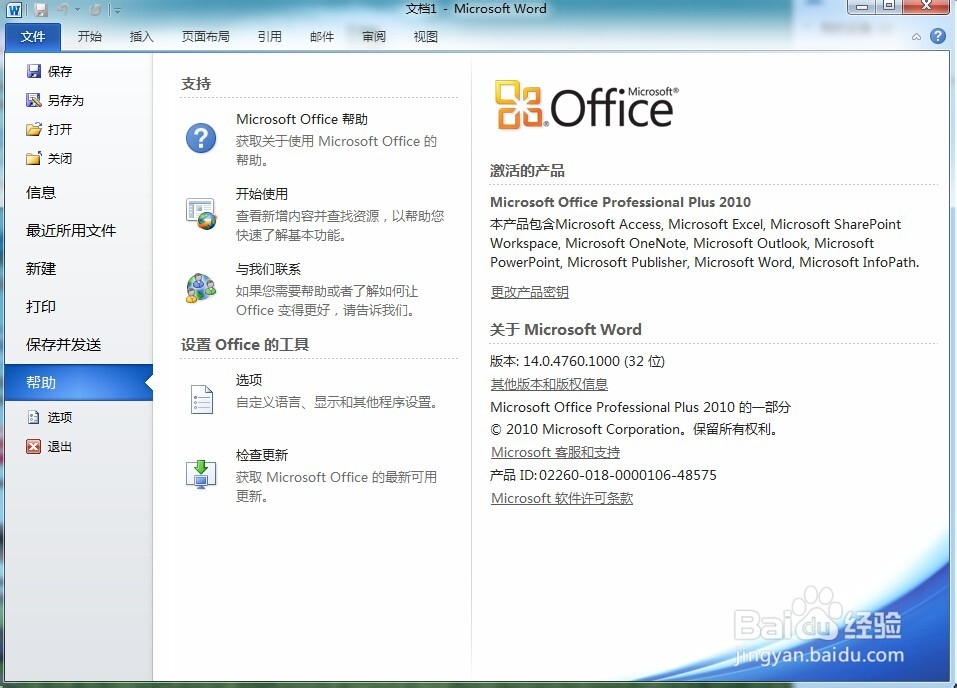
Task: Click the Microsoft Office 帮助 question icon
Action: 201,138
